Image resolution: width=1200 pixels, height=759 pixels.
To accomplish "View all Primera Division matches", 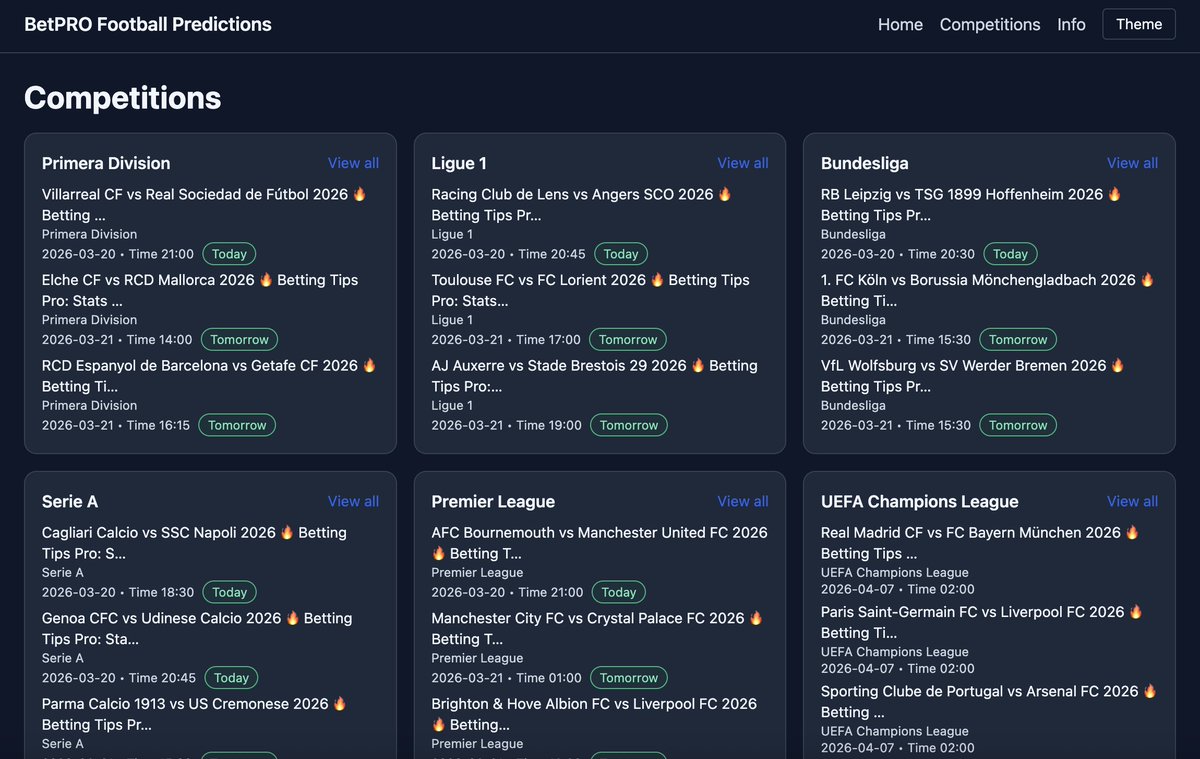I will click(353, 163).
